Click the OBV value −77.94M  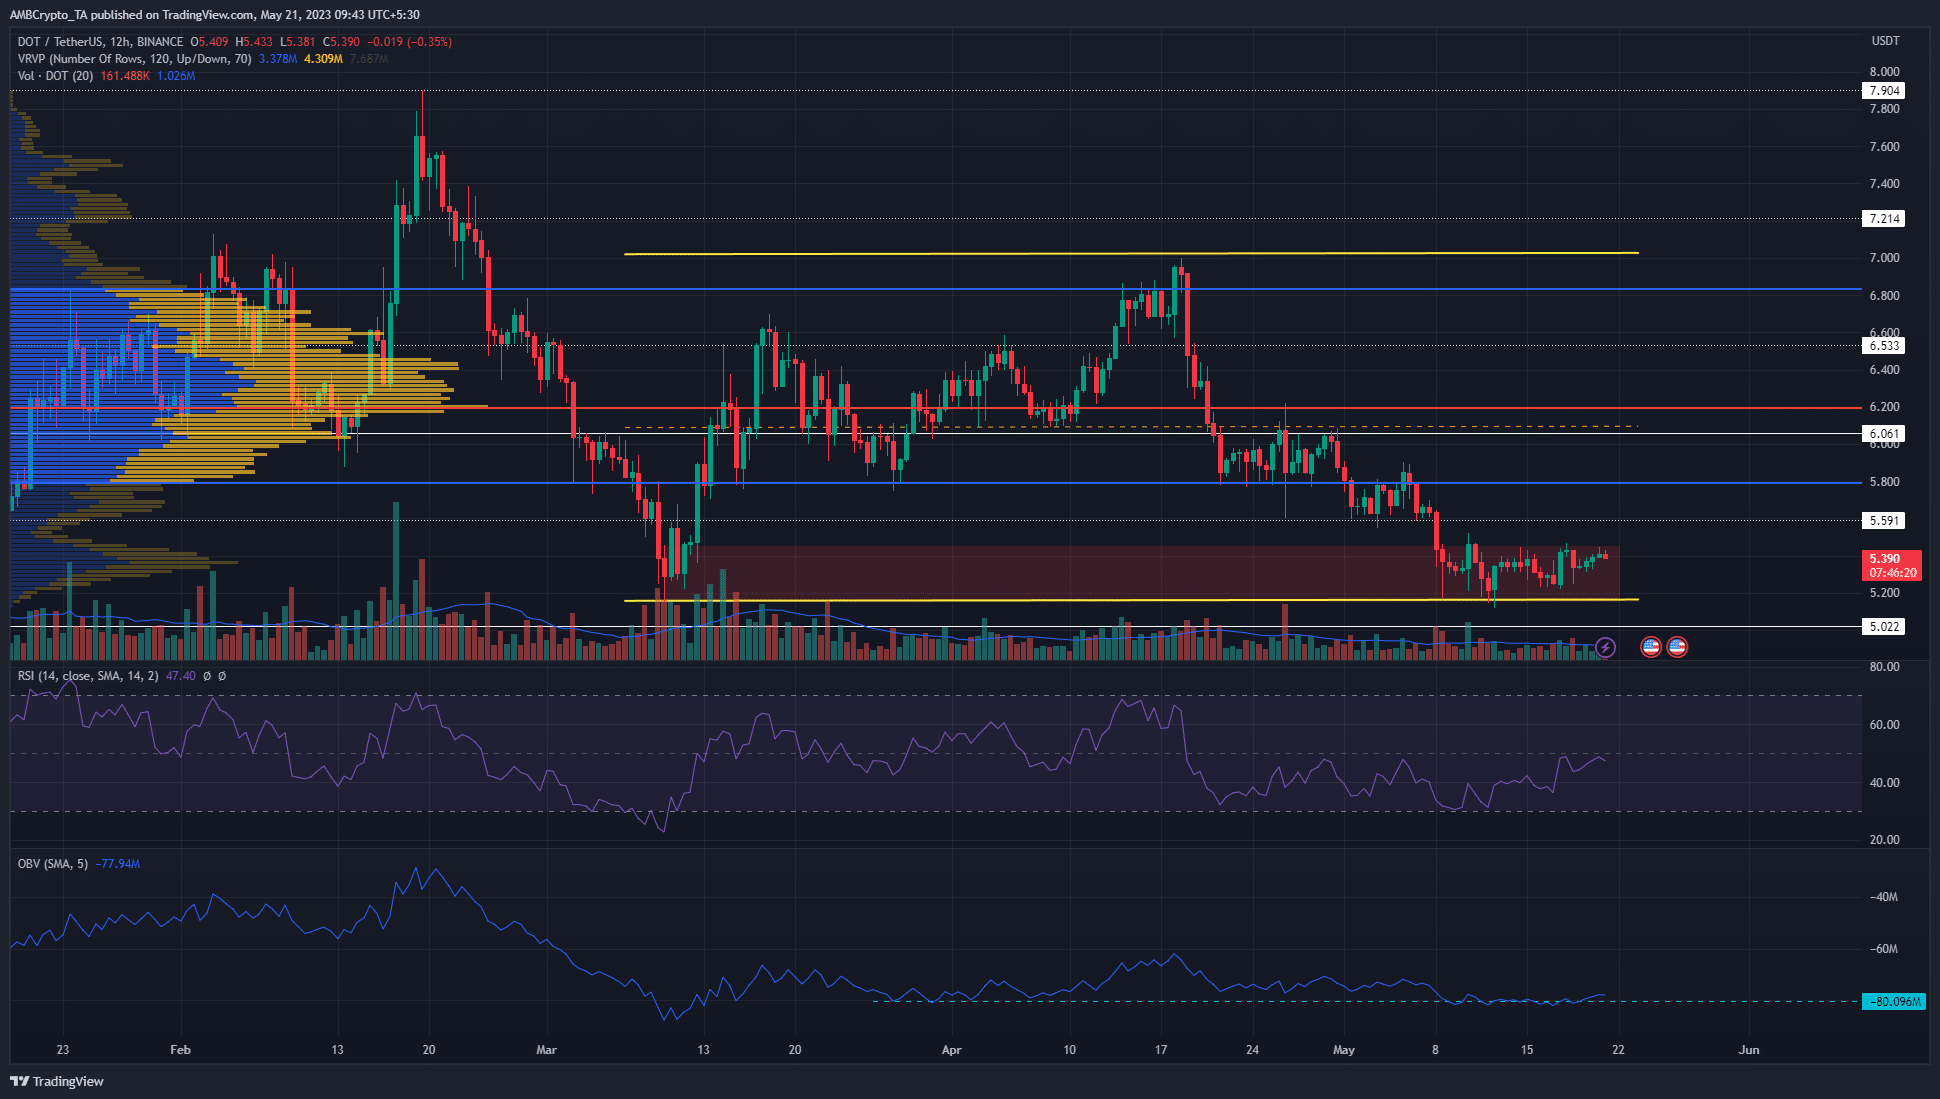pos(118,864)
